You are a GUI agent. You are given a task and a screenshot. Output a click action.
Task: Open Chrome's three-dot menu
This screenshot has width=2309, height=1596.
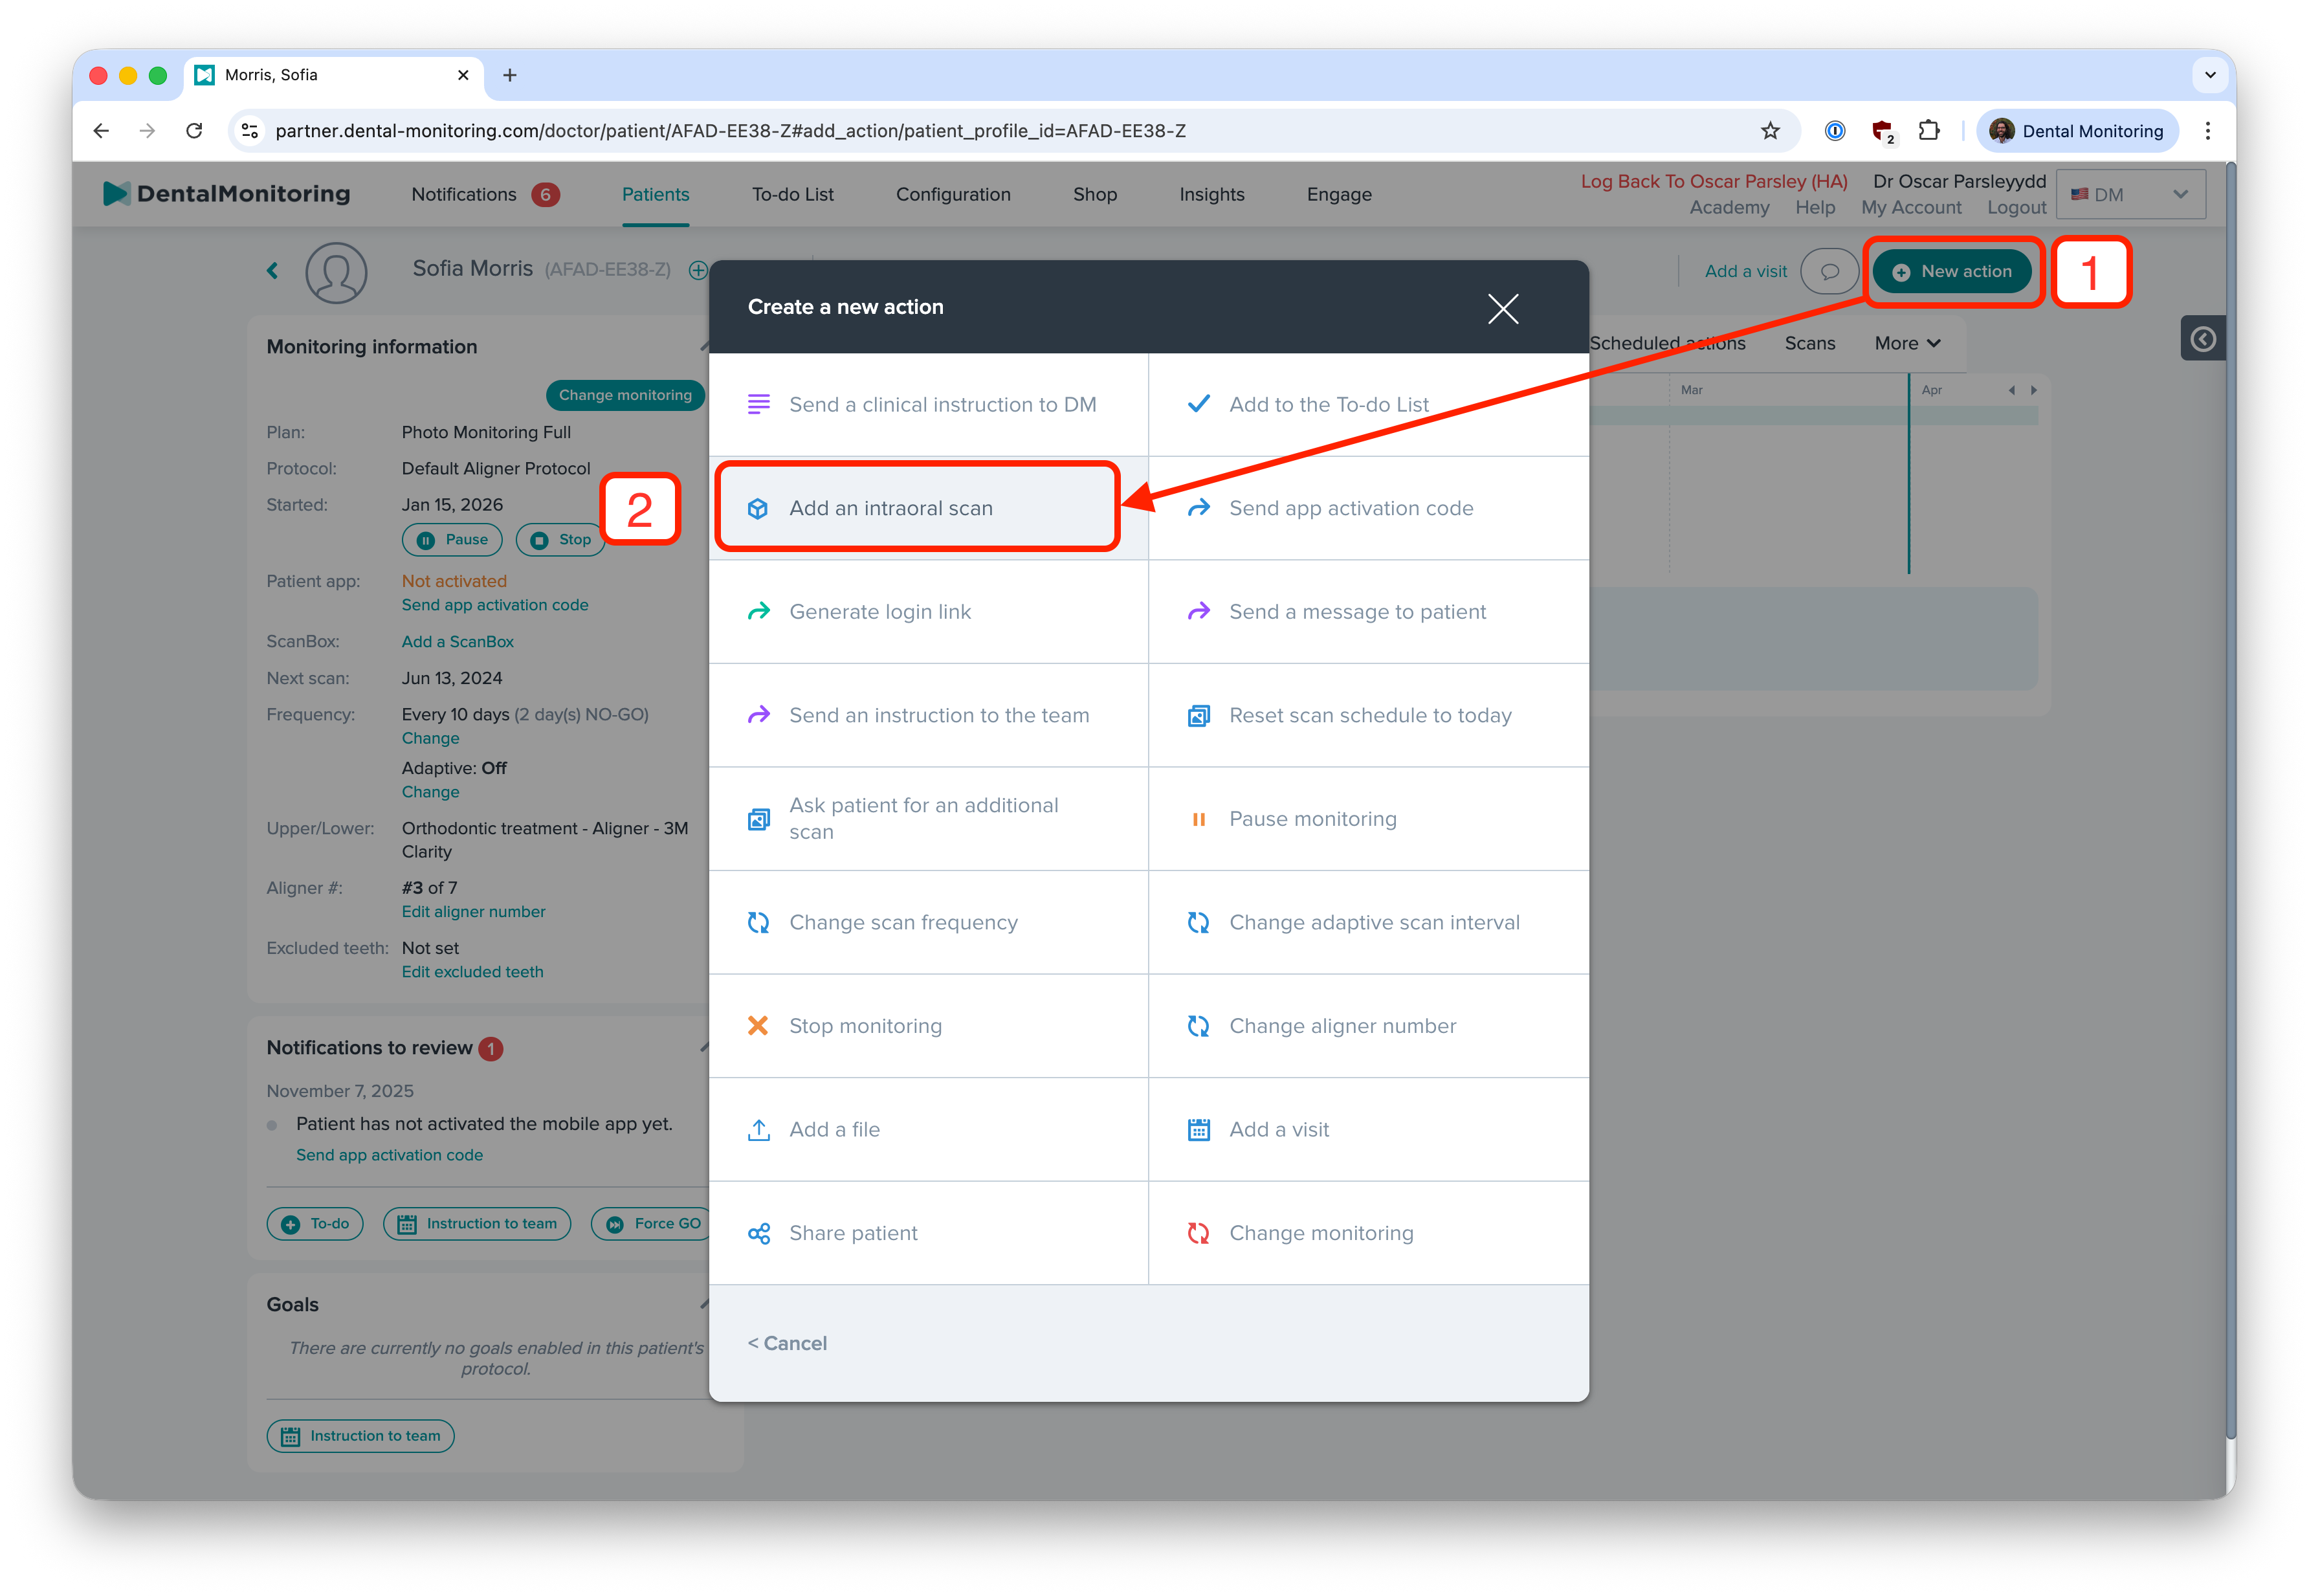point(2207,131)
